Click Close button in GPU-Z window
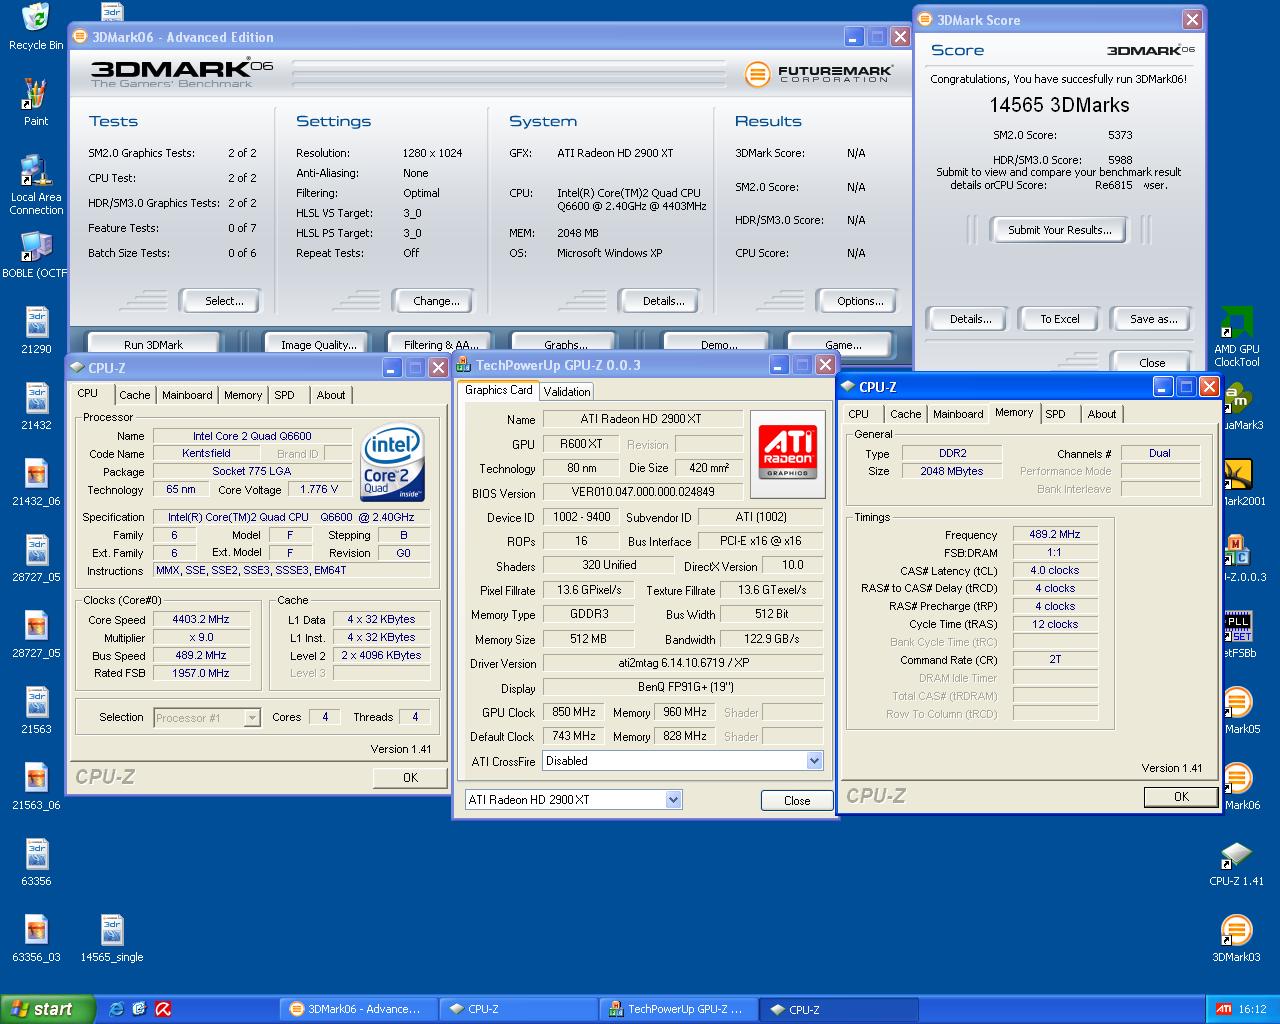The image size is (1280, 1024). pyautogui.click(x=797, y=800)
